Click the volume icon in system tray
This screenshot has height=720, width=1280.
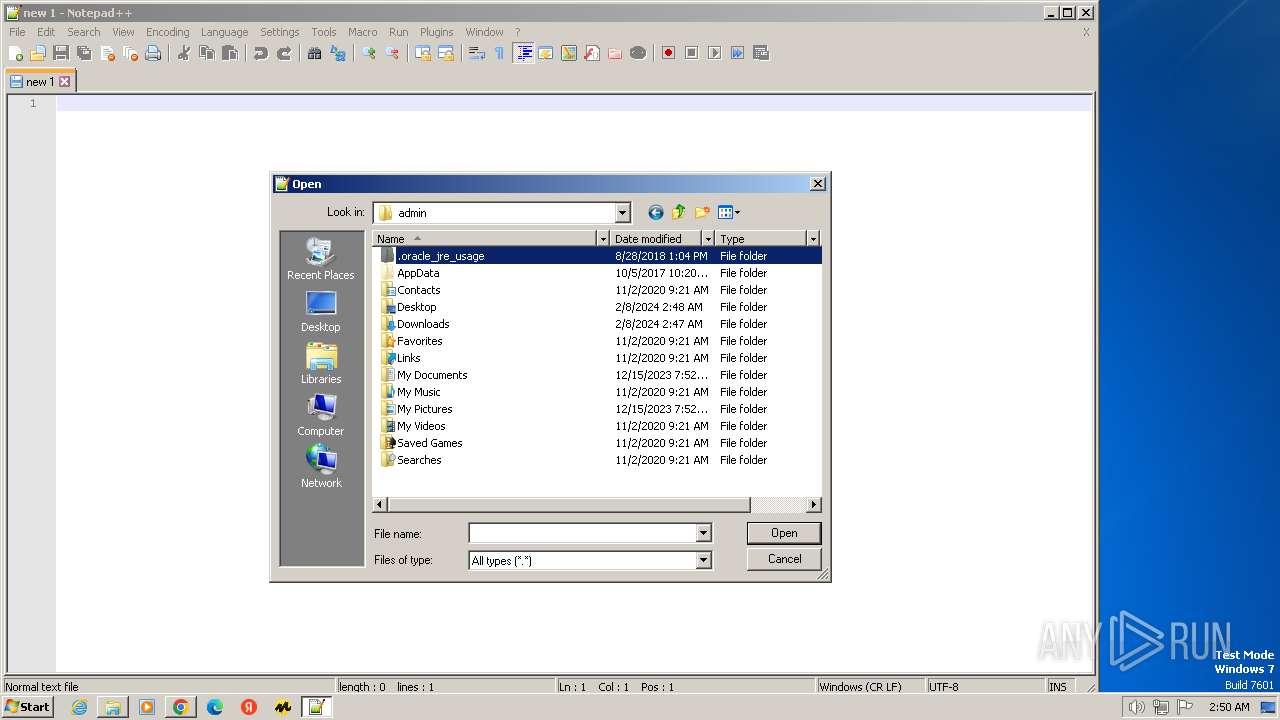(x=1136, y=707)
